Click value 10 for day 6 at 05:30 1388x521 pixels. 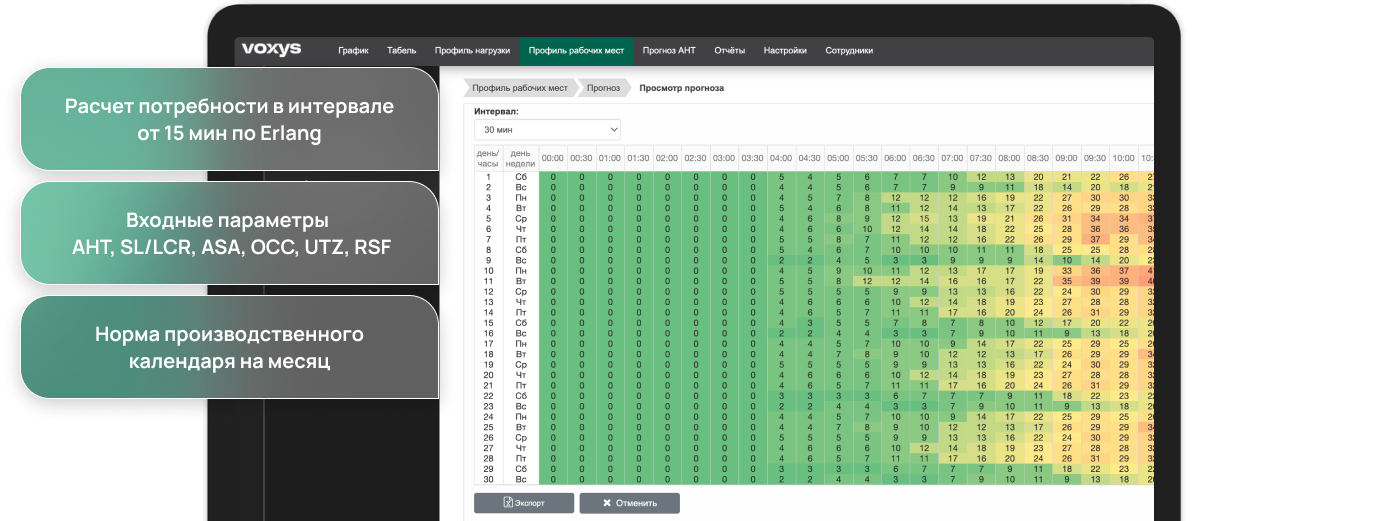[867, 229]
